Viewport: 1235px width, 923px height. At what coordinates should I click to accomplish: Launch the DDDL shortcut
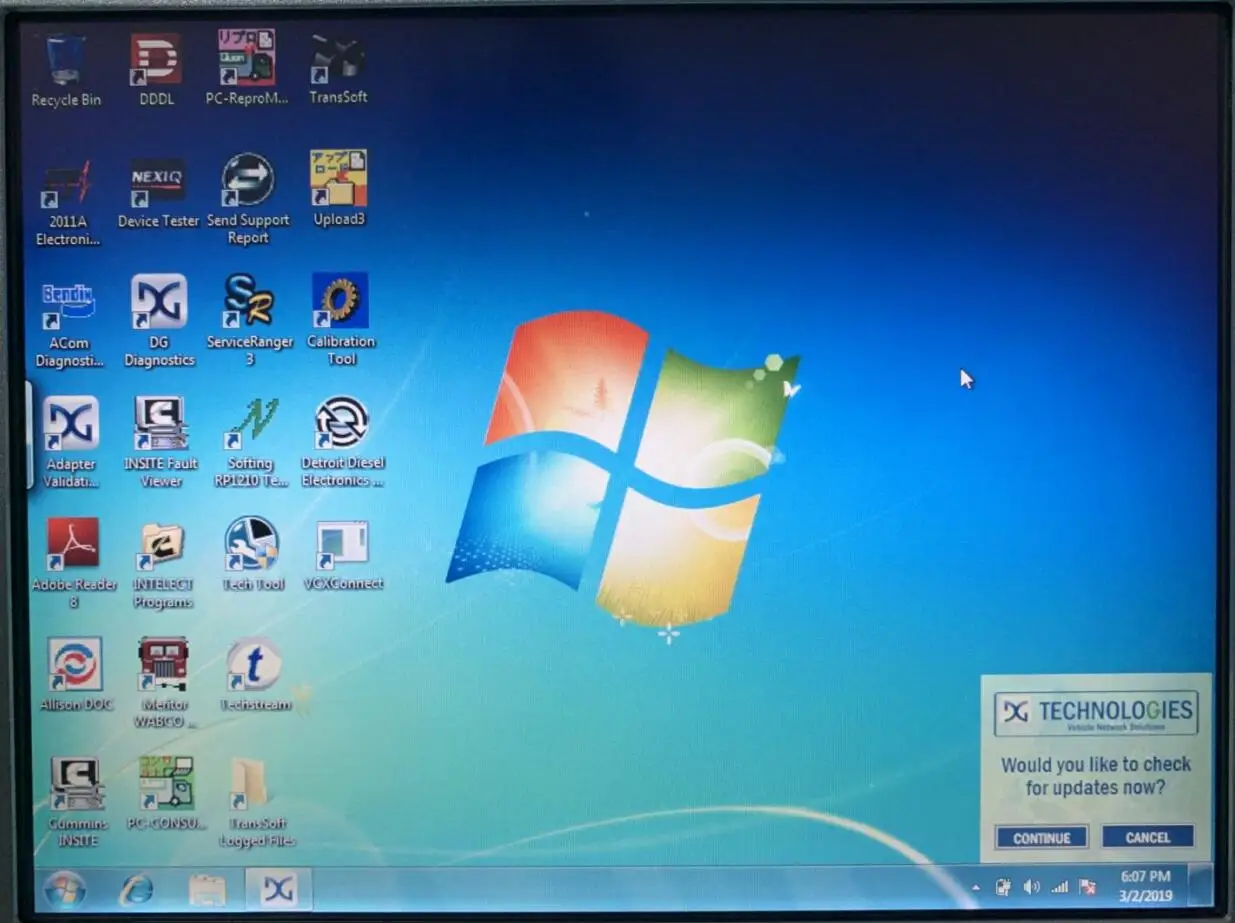coord(156,72)
